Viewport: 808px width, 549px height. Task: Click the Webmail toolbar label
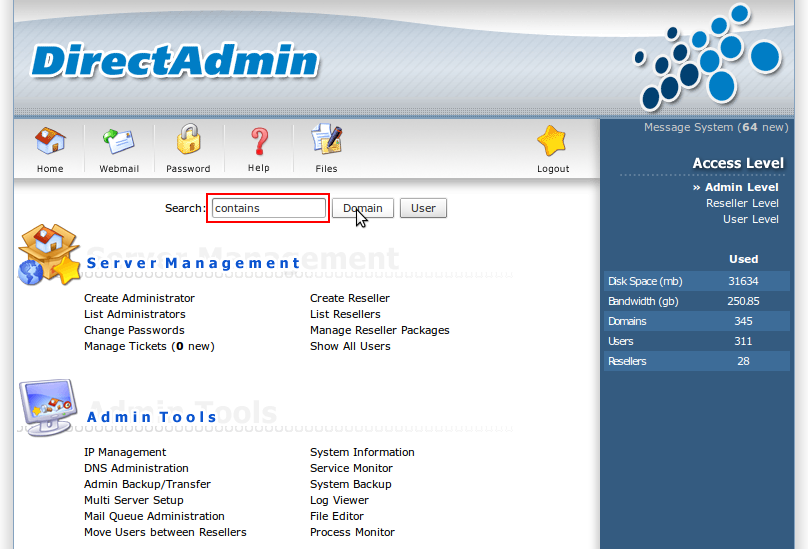tap(119, 169)
